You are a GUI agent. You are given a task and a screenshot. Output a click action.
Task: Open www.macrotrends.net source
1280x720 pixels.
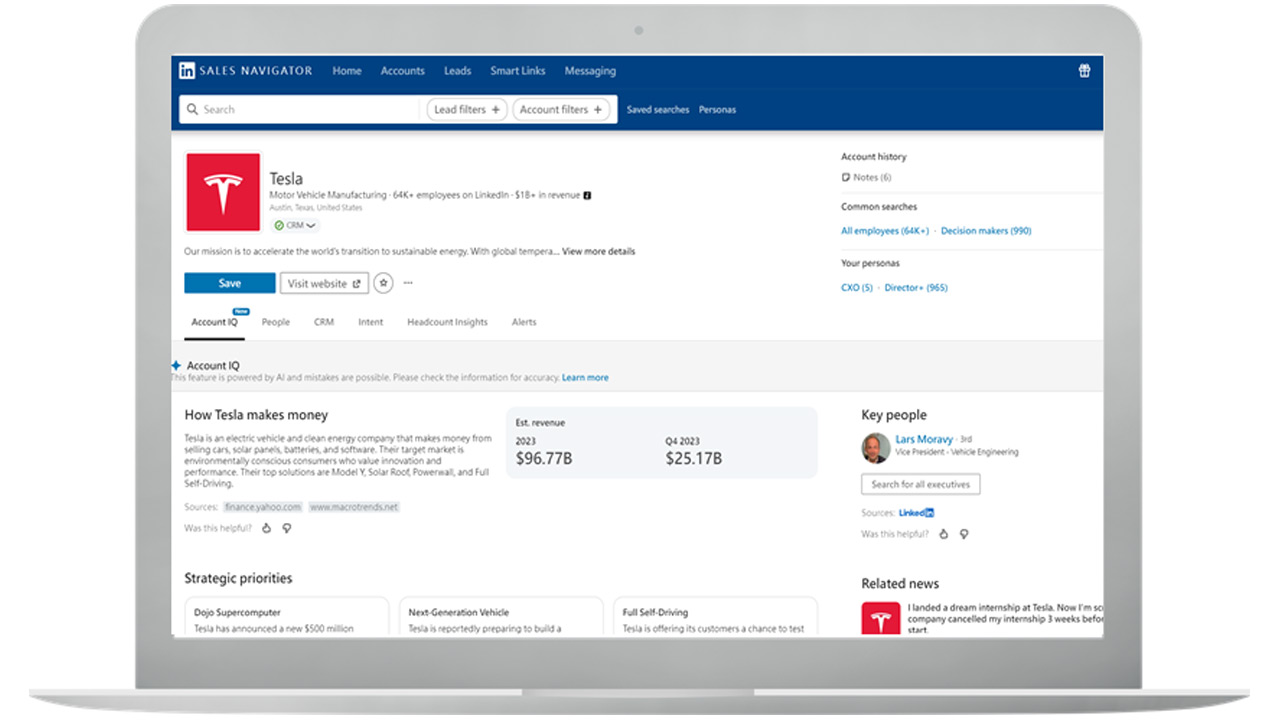pos(354,507)
